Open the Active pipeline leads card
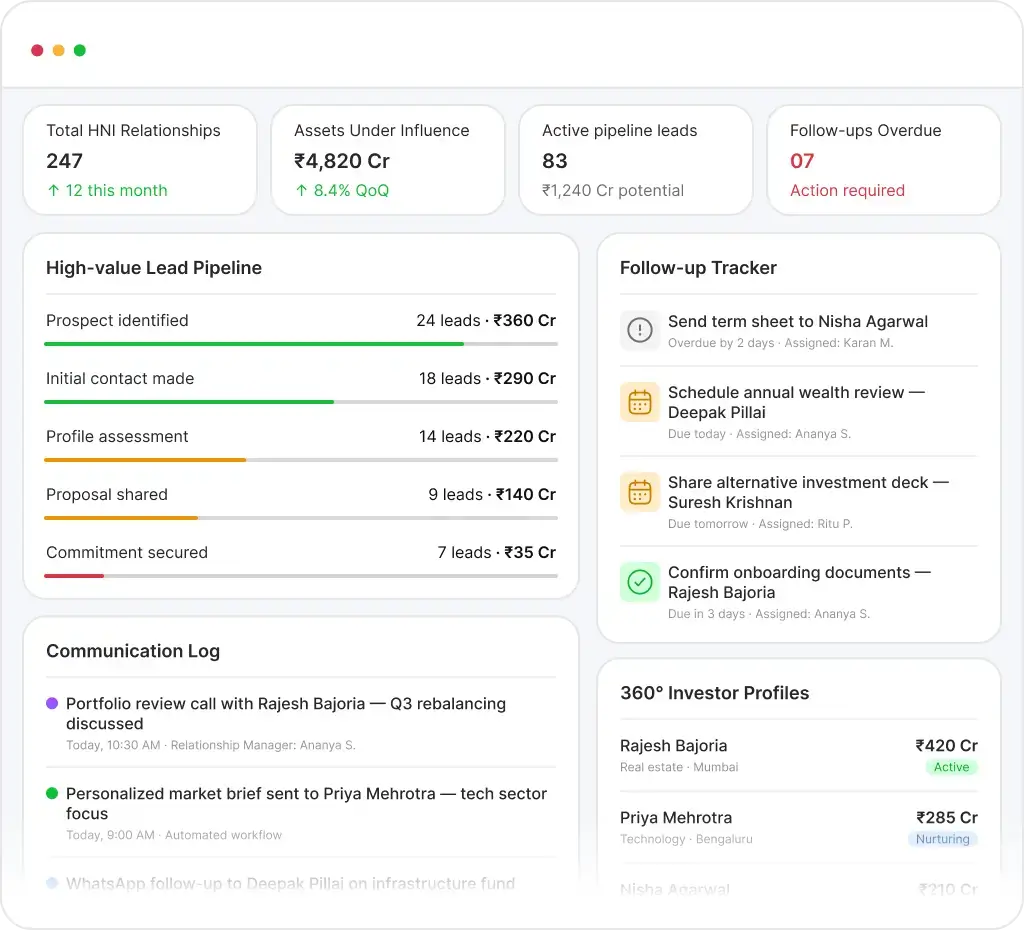The width and height of the screenshot is (1024, 930). (636, 160)
